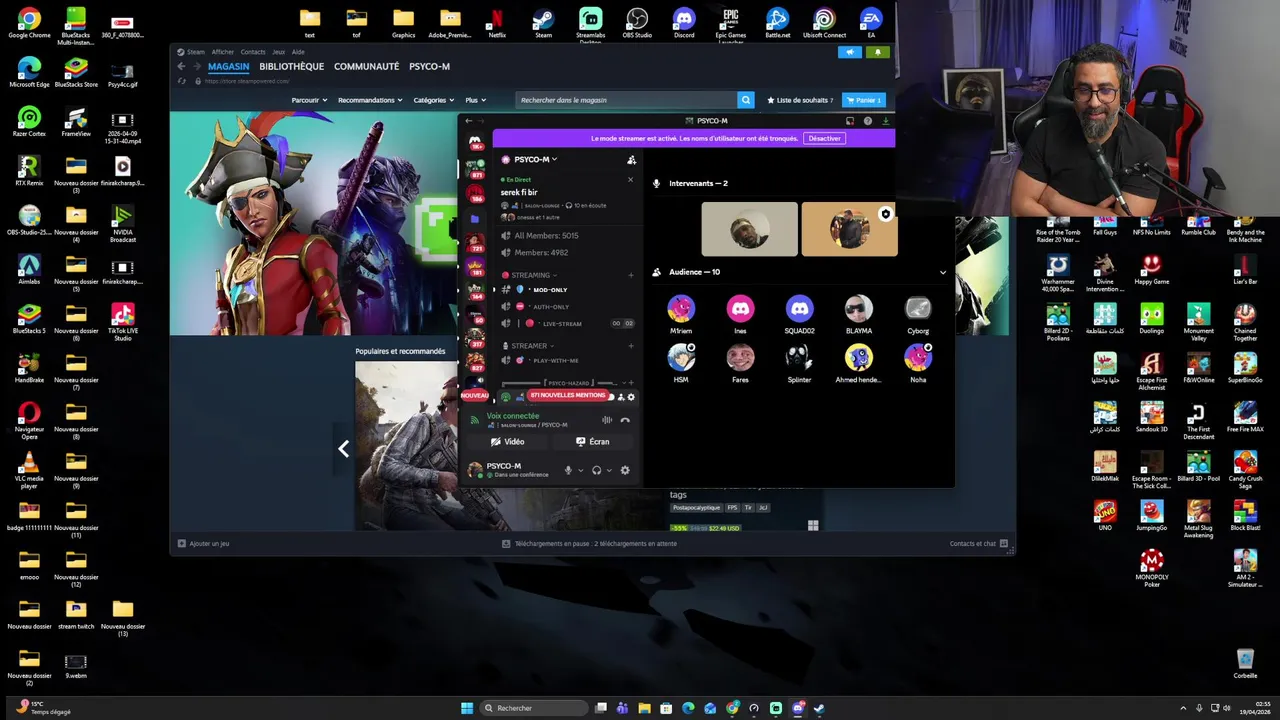This screenshot has height=720, width=1280.
Task: Click Steam store search magnifier button
Action: point(746,100)
